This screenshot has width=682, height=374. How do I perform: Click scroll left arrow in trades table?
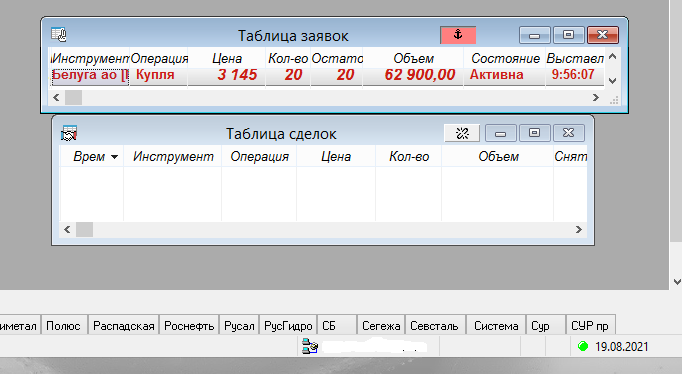coord(67,230)
